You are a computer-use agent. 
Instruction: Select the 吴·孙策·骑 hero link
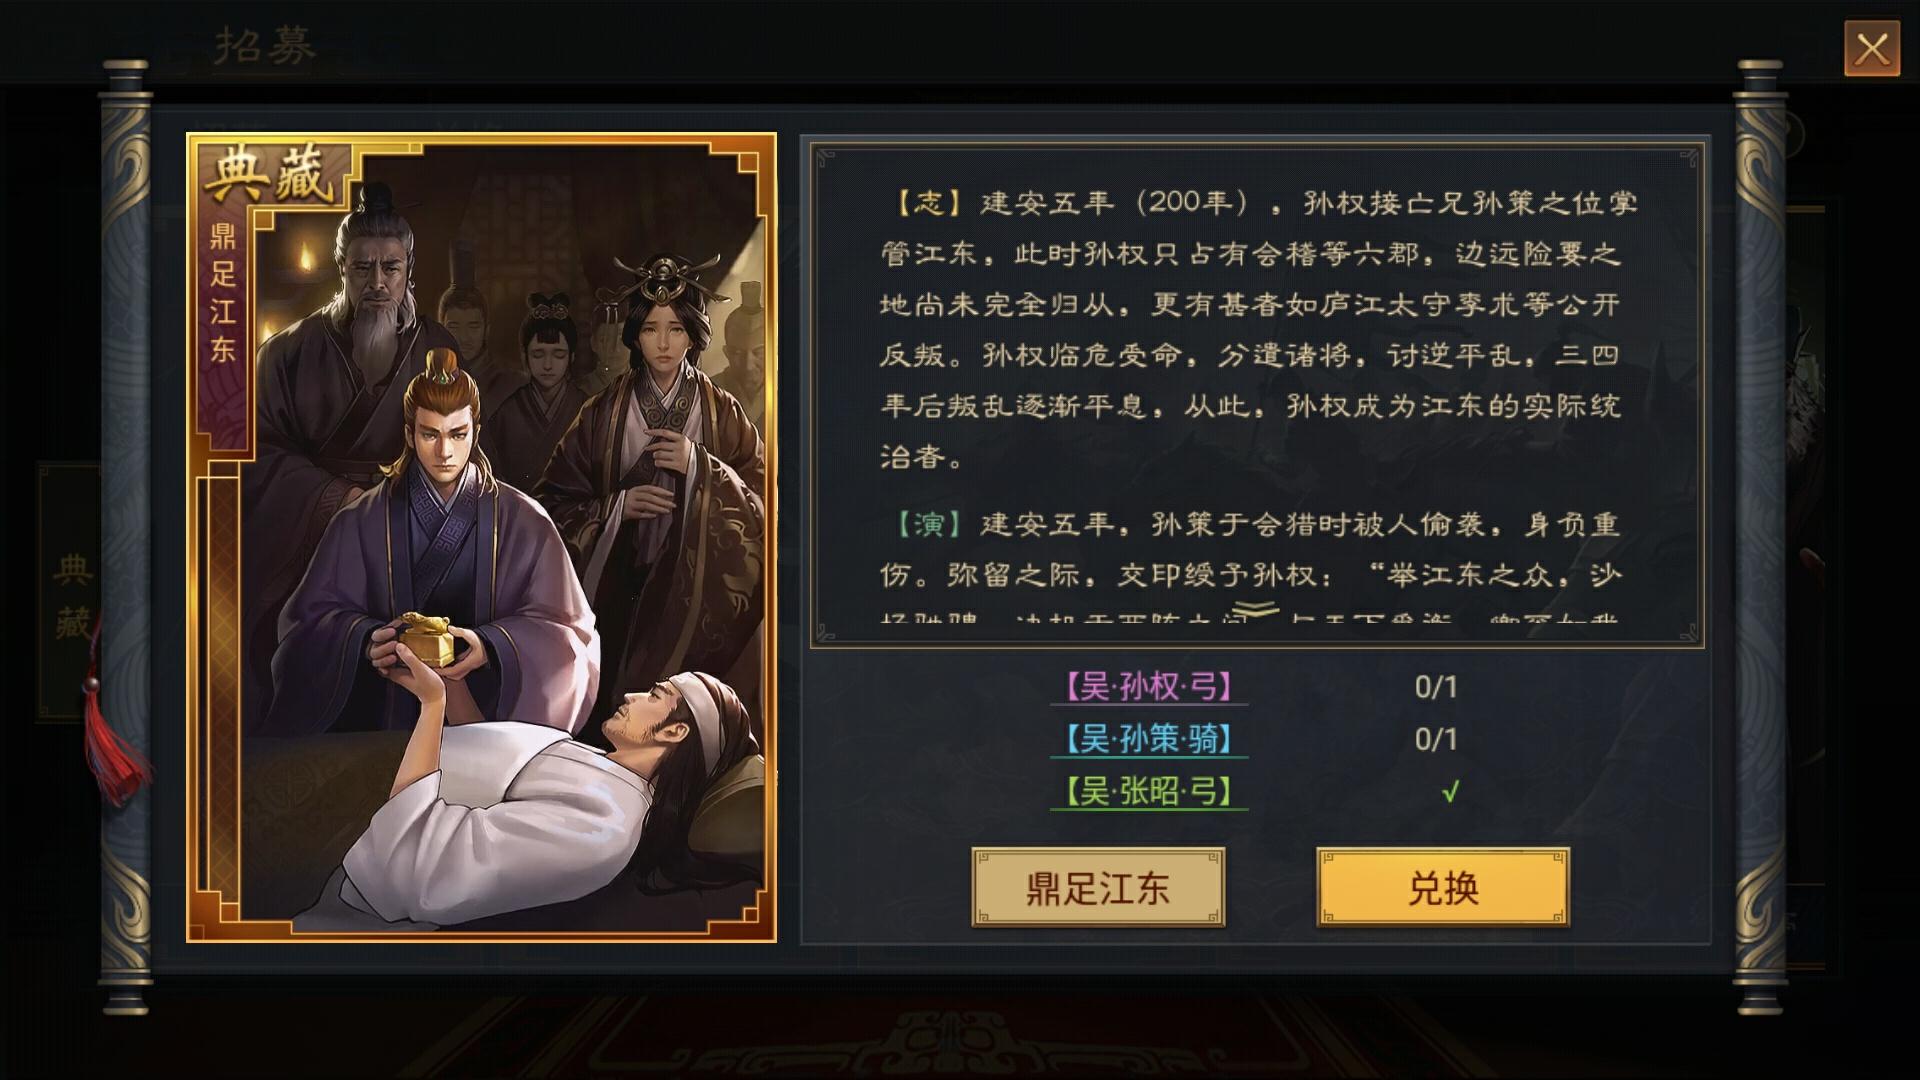[1148, 739]
